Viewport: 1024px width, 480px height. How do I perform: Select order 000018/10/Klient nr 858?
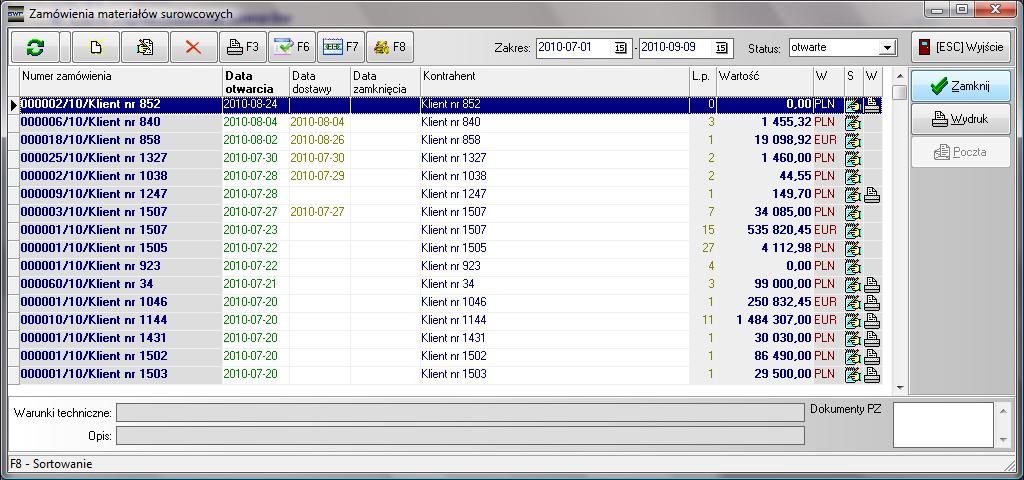pyautogui.click(x=121, y=140)
